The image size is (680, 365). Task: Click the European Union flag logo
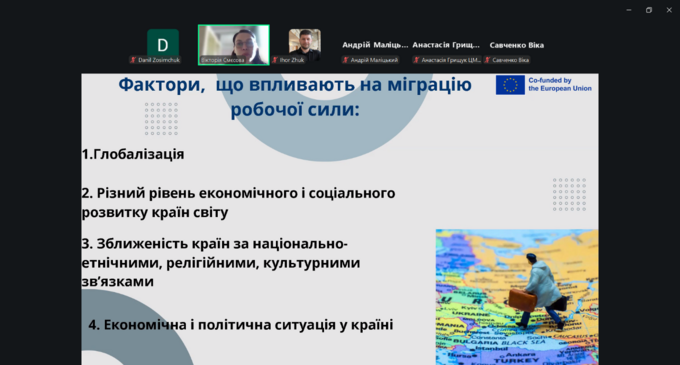coord(510,85)
